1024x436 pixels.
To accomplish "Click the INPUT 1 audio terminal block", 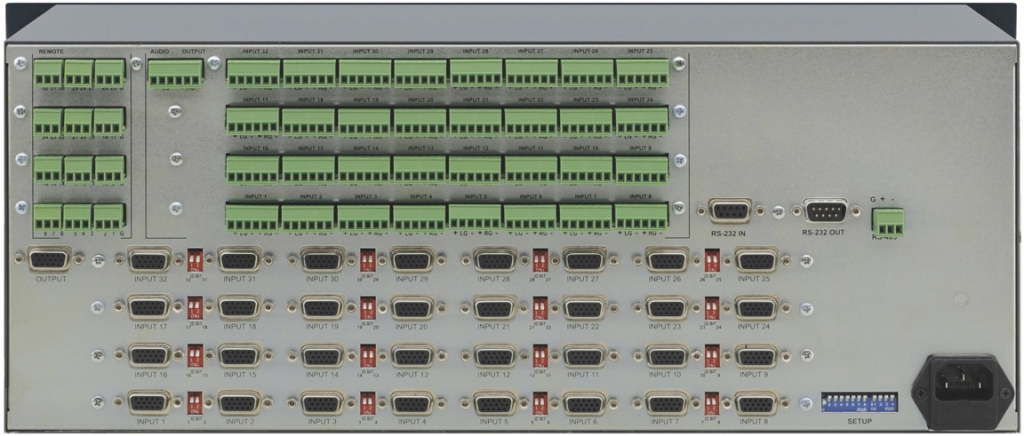I will 253,216.
